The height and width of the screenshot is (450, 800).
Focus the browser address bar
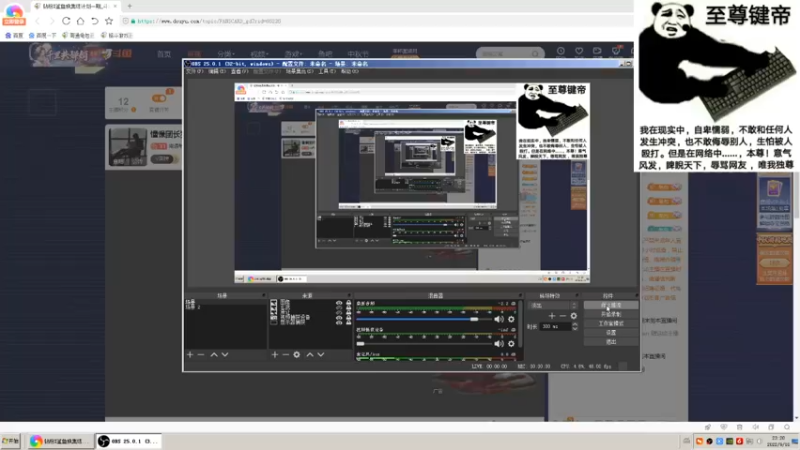pyautogui.click(x=378, y=21)
